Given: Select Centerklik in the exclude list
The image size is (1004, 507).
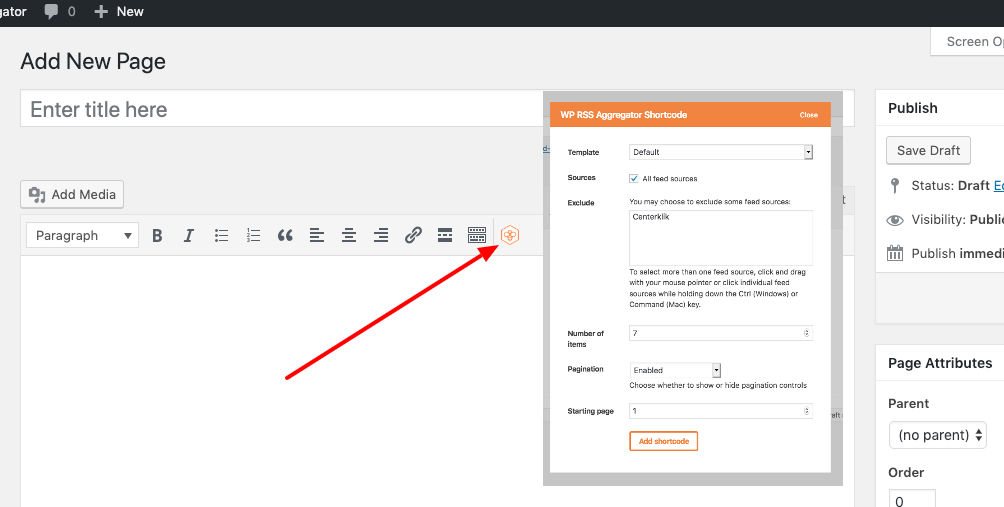Looking at the screenshot, I should click(x=651, y=217).
